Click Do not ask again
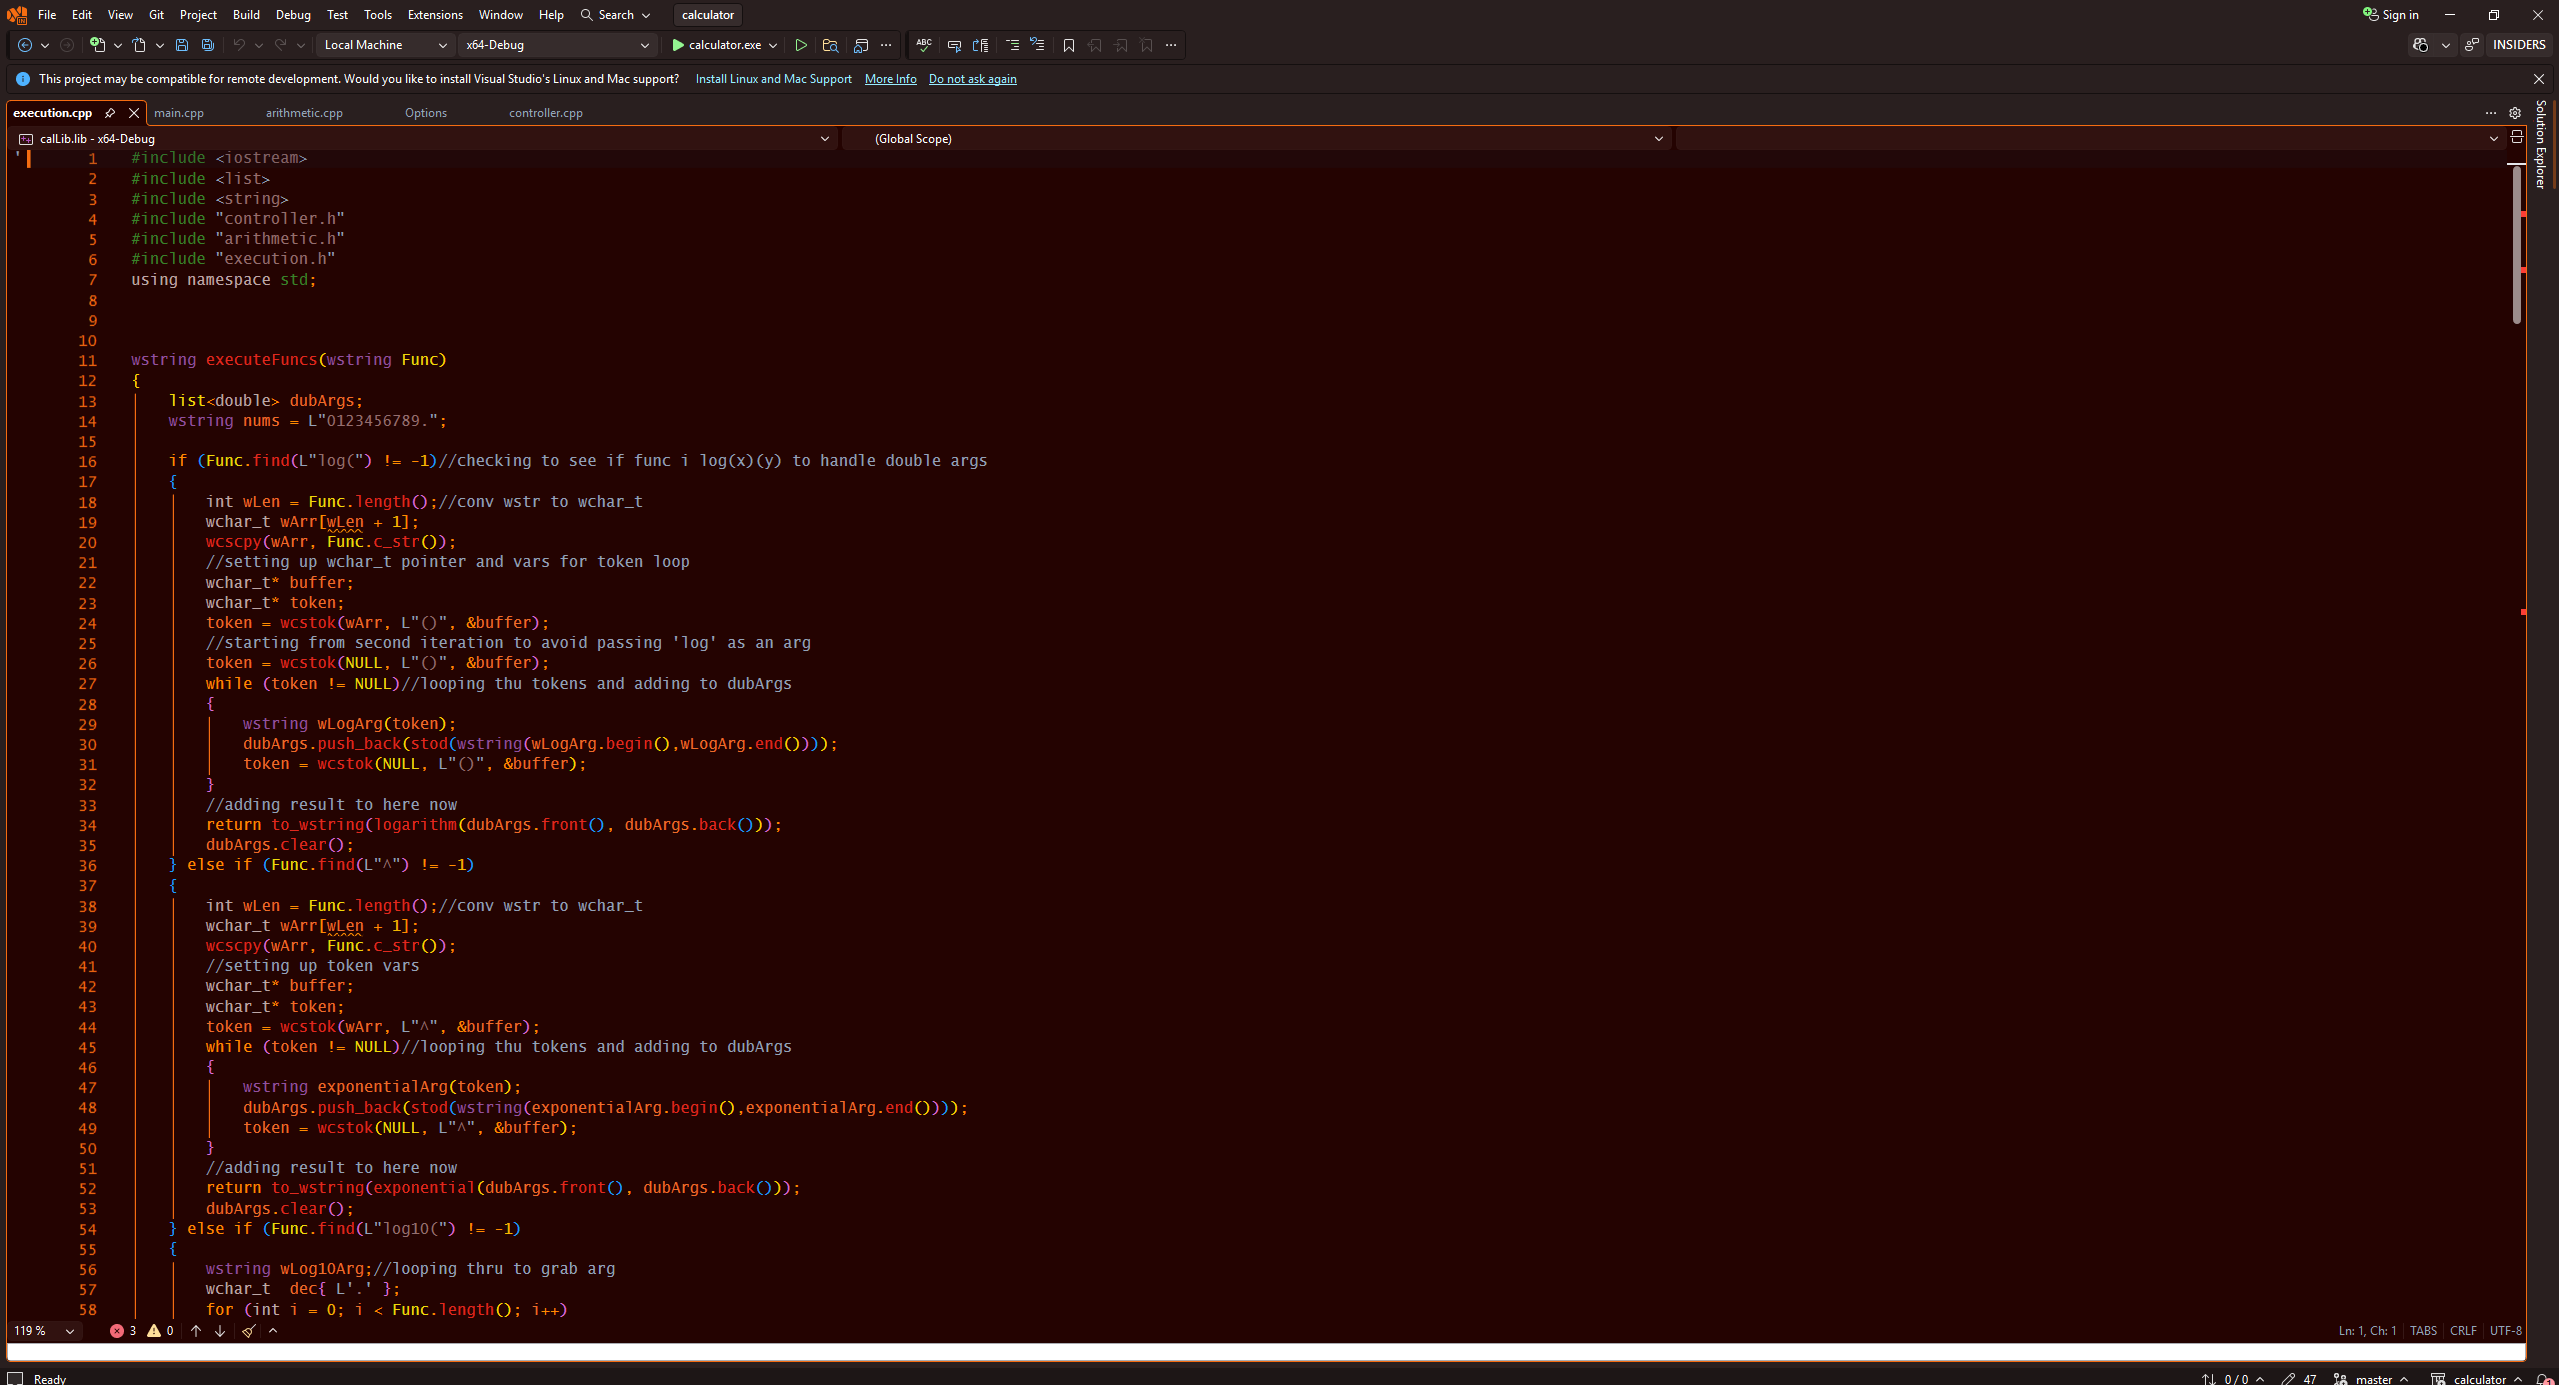The image size is (2559, 1385). pos(971,79)
